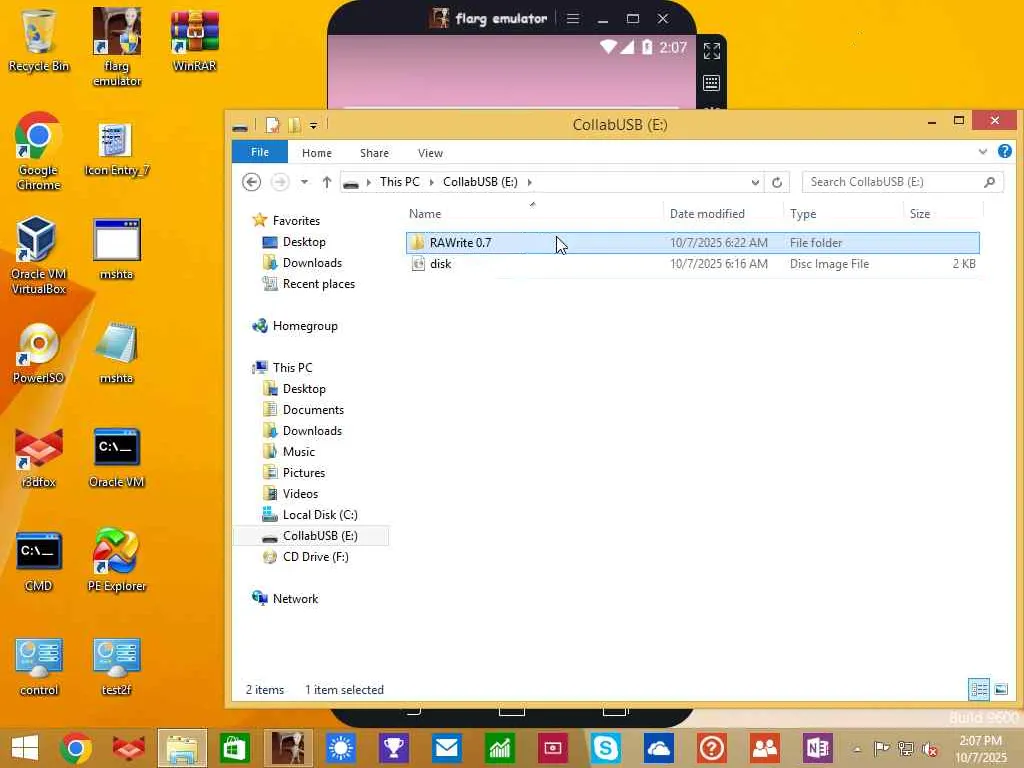Select RAWrite 0.7 folder

pos(693,242)
